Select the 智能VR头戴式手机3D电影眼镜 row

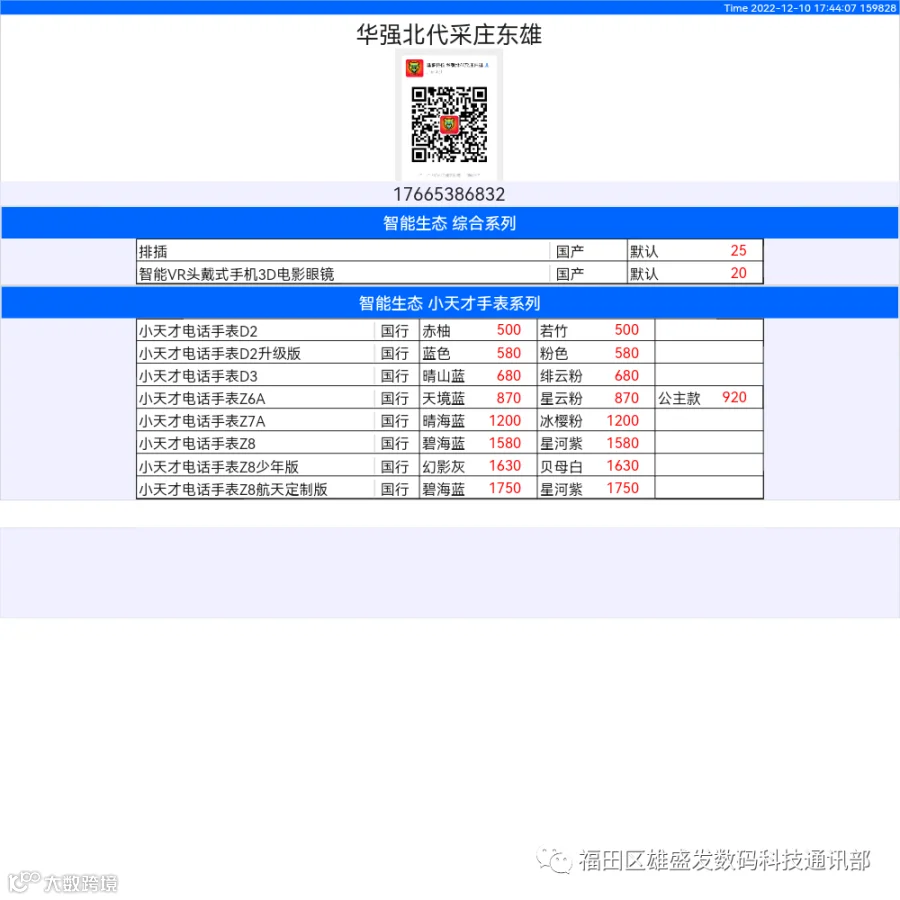[x=449, y=273]
